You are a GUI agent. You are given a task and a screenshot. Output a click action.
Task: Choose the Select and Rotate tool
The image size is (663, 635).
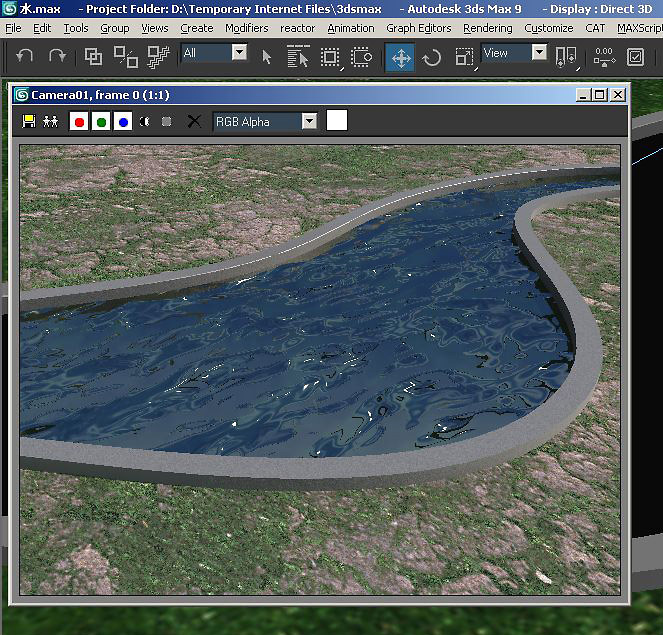pyautogui.click(x=432, y=57)
